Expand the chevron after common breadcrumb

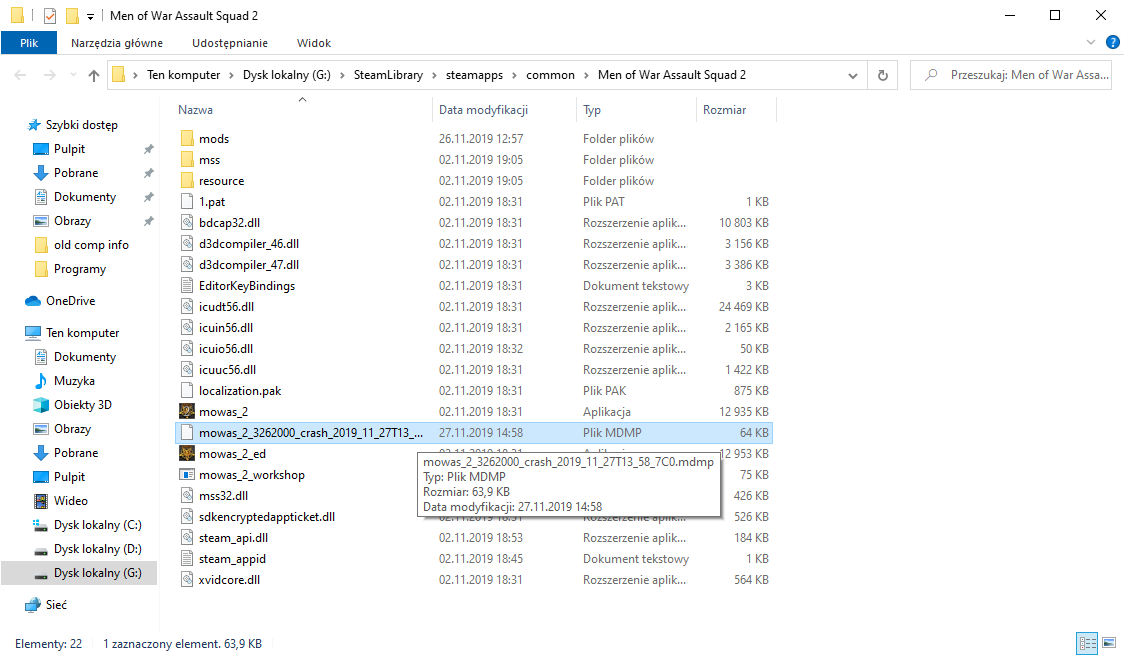(x=586, y=75)
